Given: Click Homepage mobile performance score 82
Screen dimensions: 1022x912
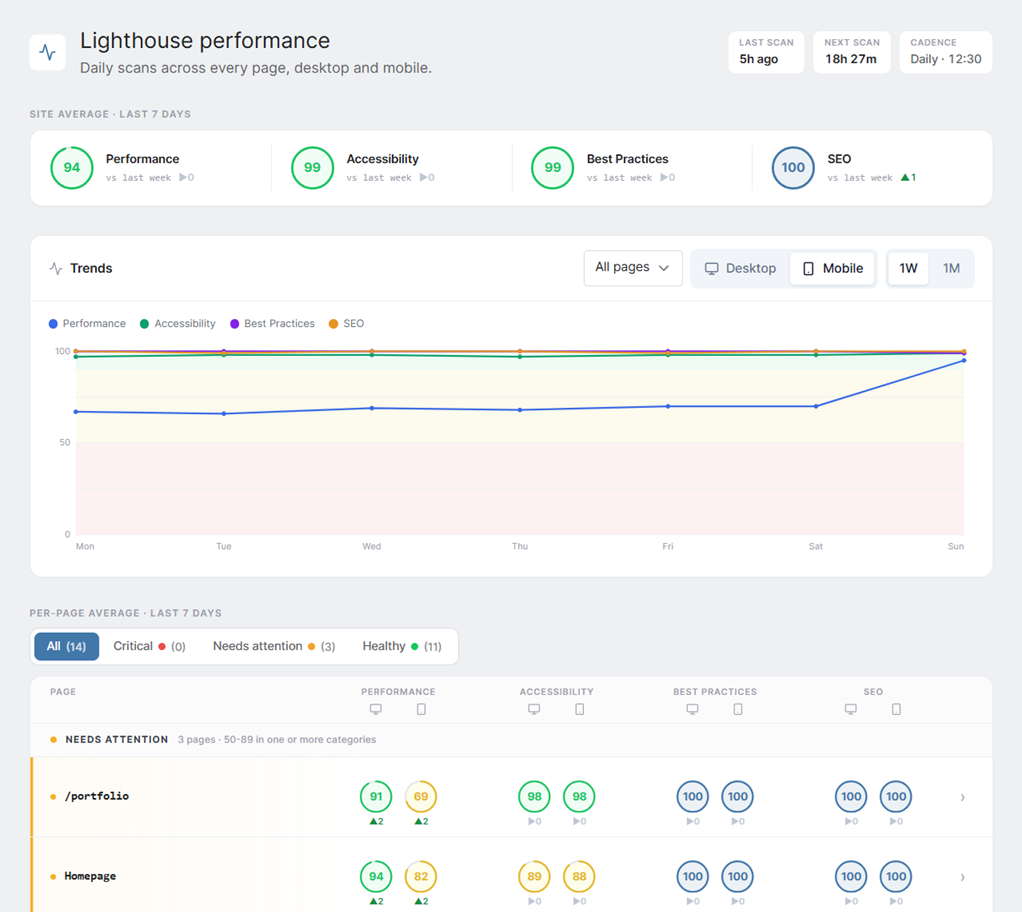Looking at the screenshot, I should 421,877.
